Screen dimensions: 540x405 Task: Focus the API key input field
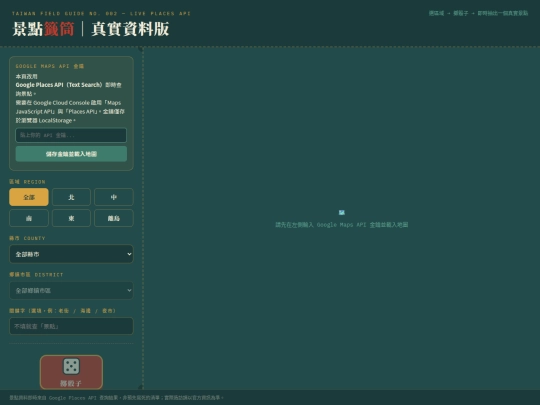click(71, 135)
